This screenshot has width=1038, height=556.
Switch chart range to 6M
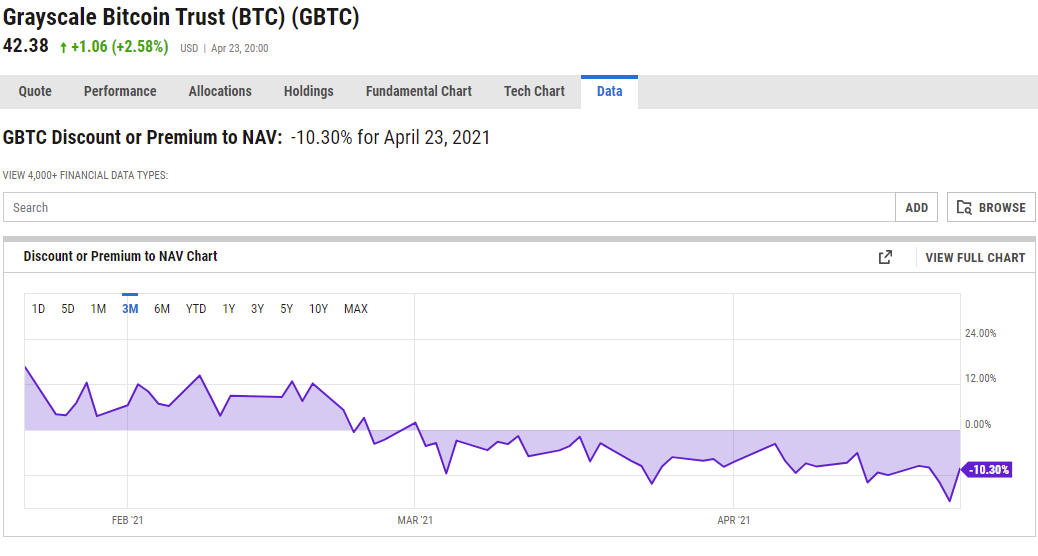pos(162,308)
